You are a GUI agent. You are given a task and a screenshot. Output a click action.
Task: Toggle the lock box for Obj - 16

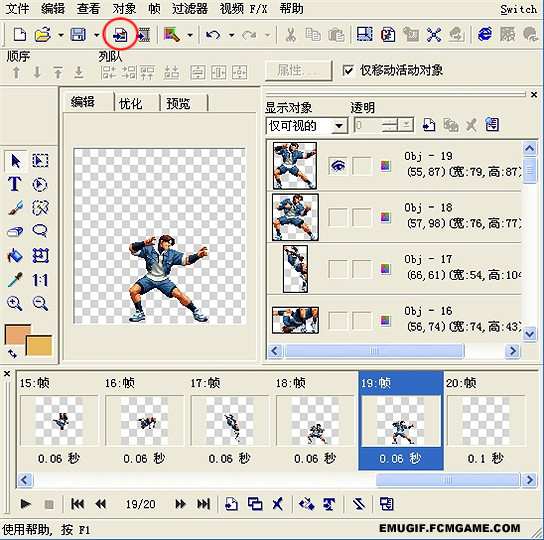click(362, 321)
